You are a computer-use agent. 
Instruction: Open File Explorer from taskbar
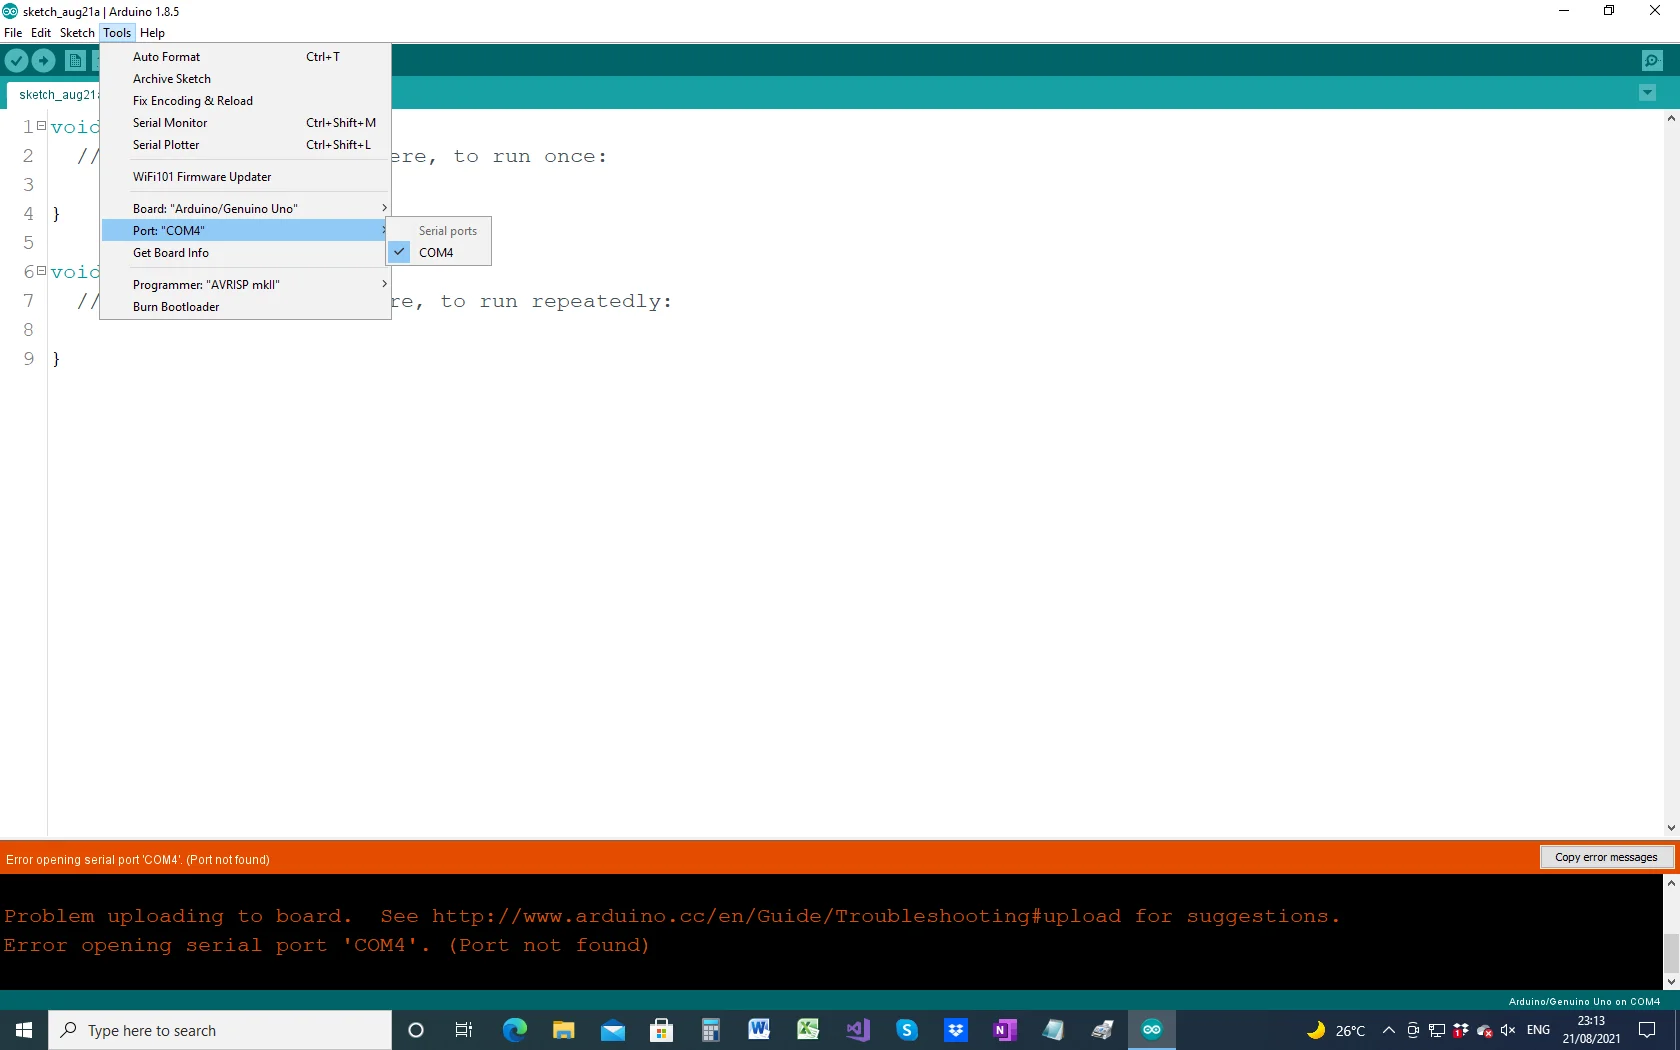click(563, 1030)
